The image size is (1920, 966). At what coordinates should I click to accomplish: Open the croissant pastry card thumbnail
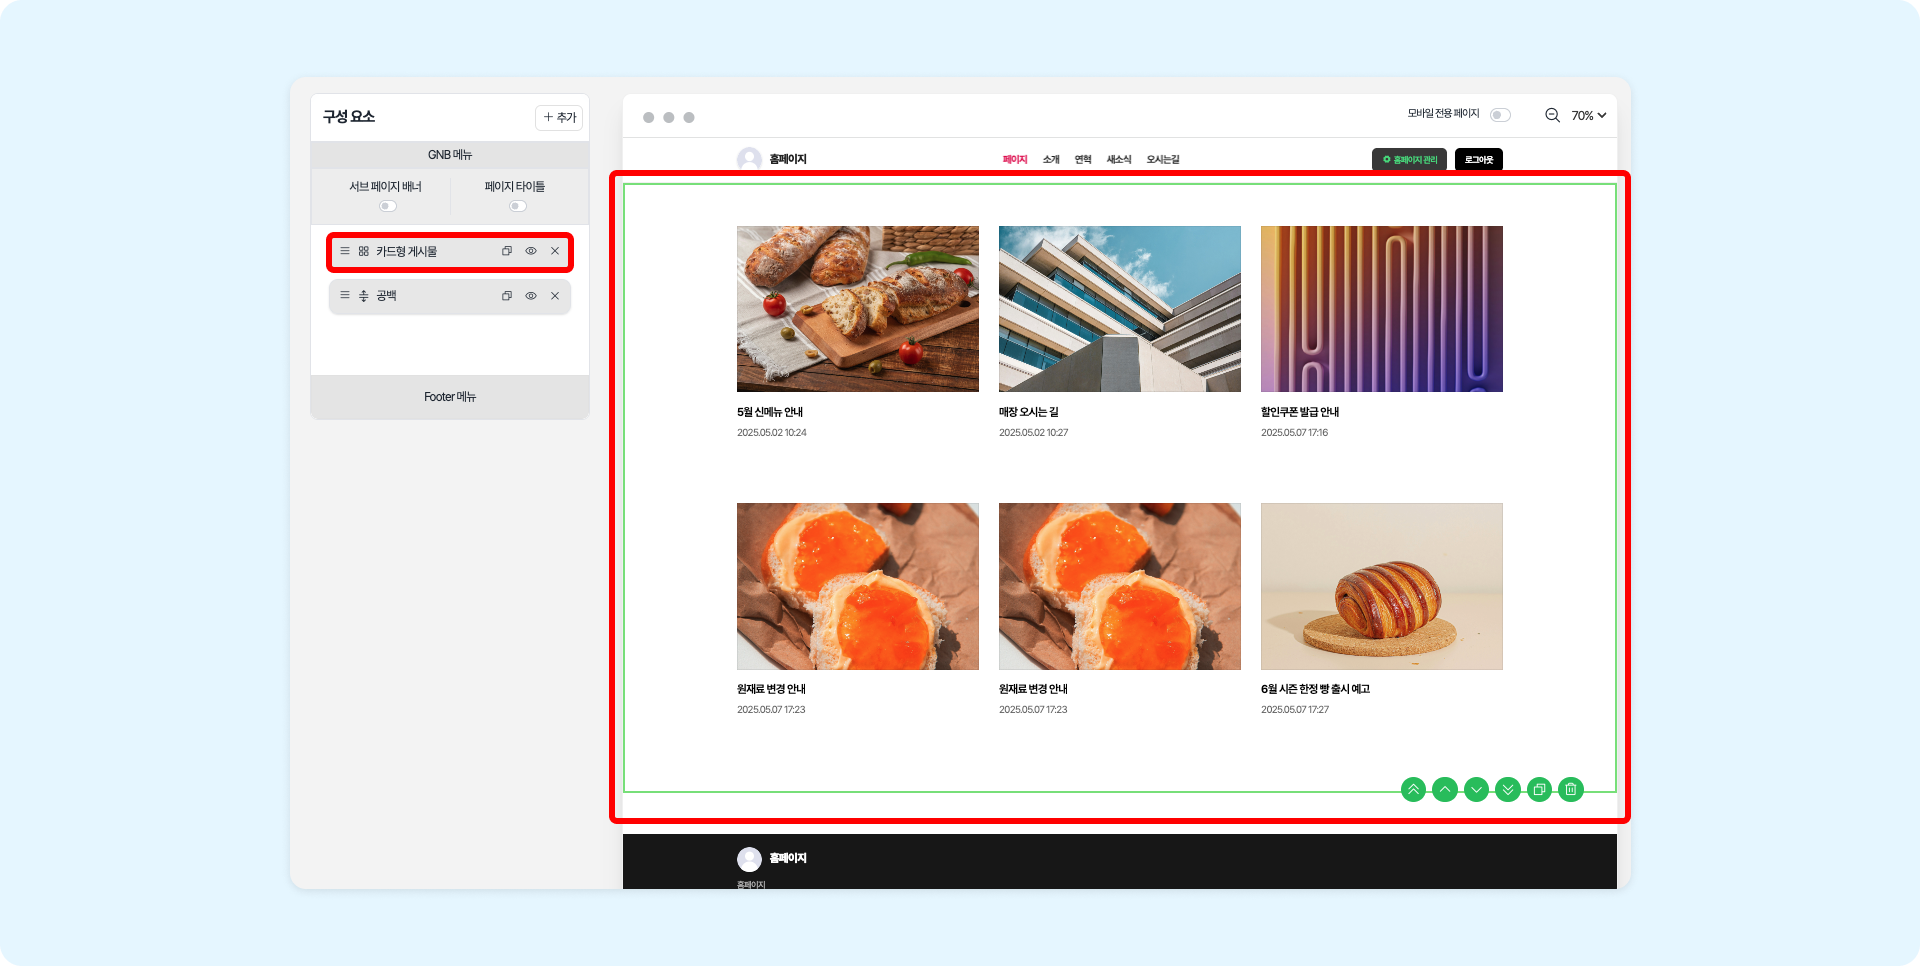[1382, 586]
